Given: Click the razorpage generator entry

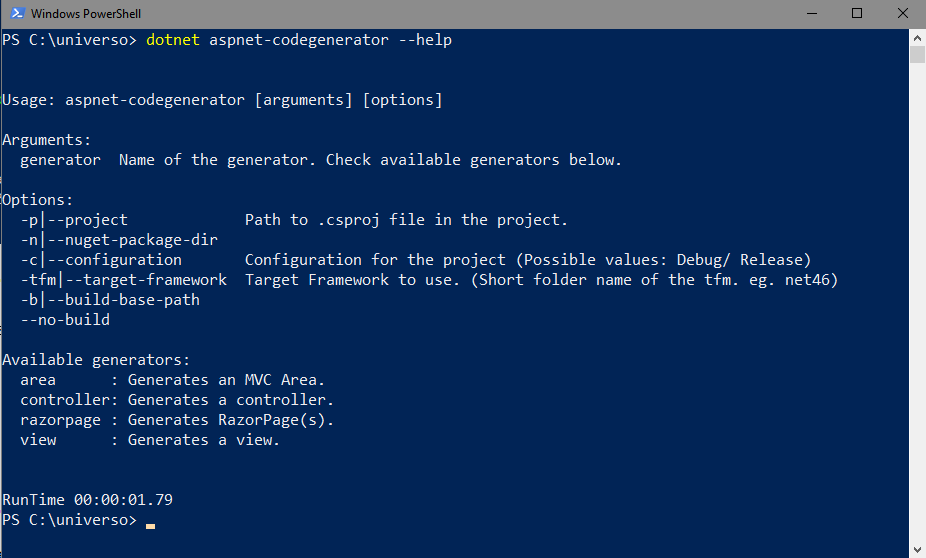Looking at the screenshot, I should (x=177, y=420).
